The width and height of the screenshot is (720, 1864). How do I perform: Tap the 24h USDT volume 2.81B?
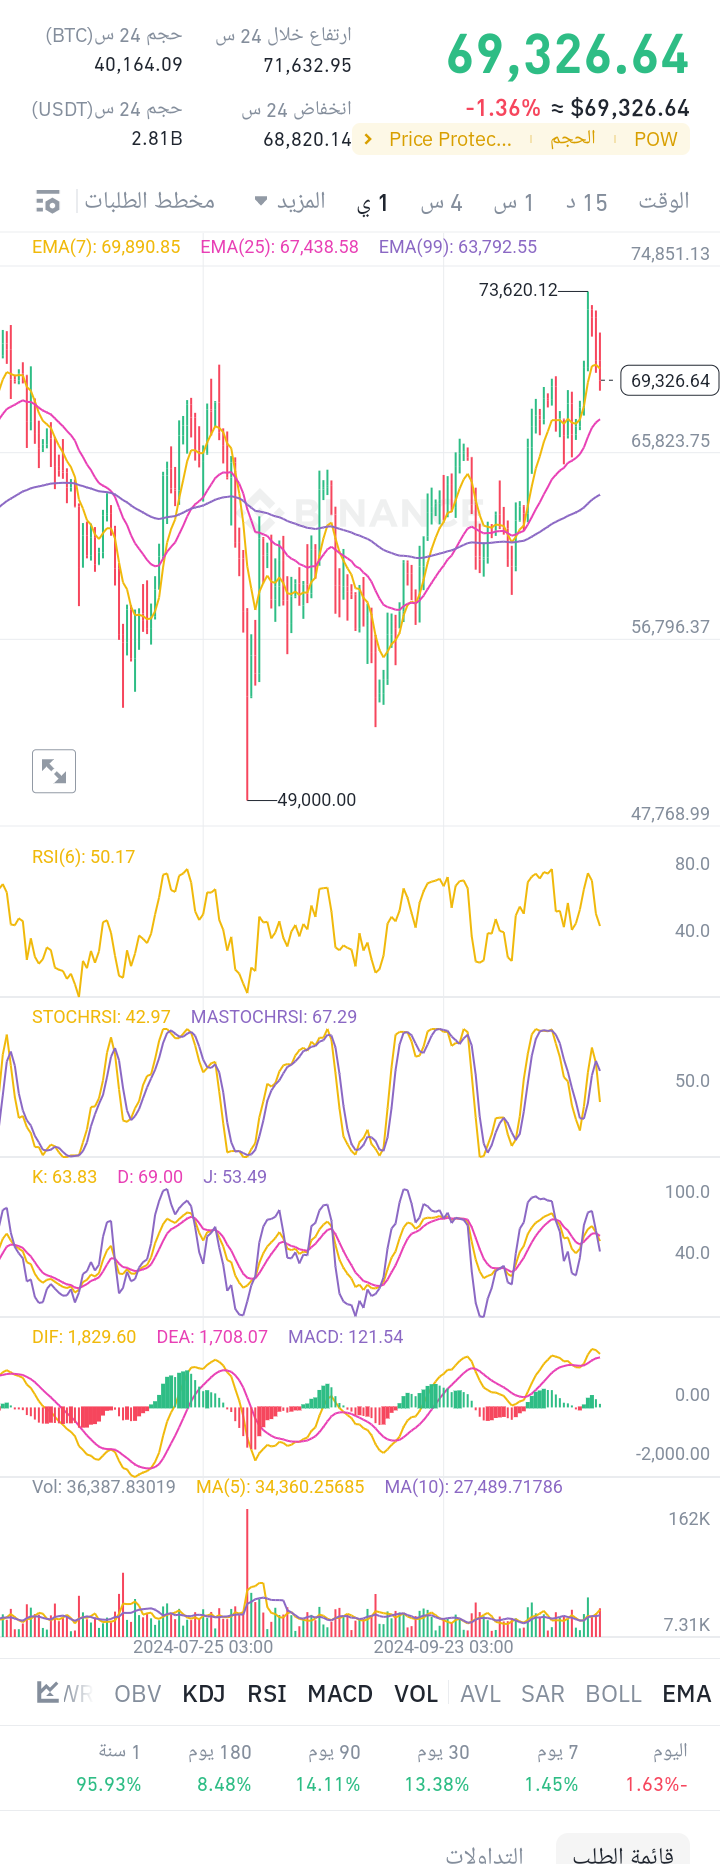pos(157,138)
